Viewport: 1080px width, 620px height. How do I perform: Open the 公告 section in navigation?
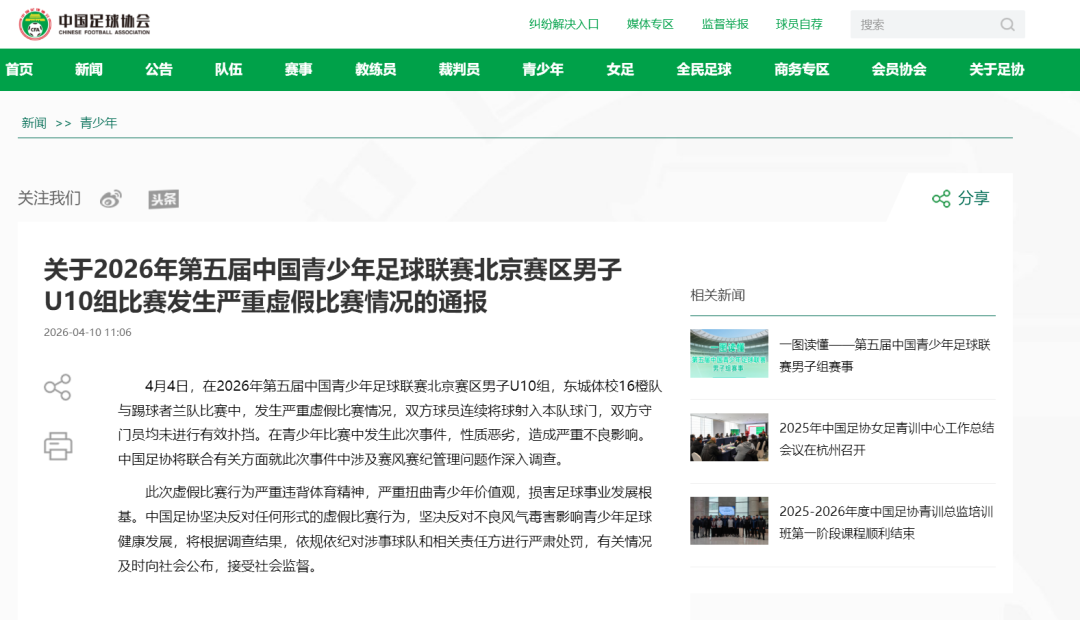(158, 69)
